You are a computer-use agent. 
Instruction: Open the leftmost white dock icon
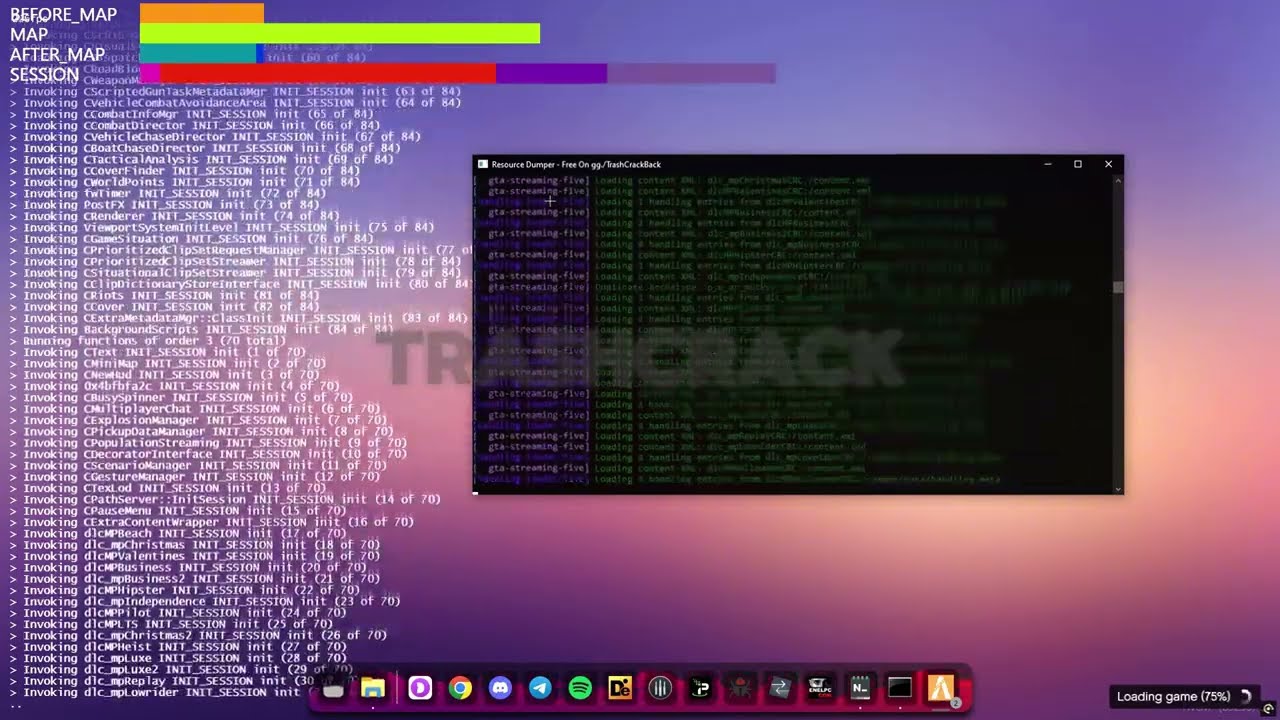[x=333, y=688]
